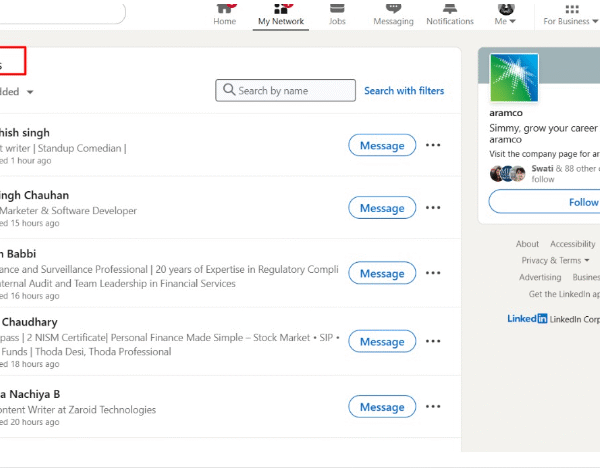Open the Recently added sort dropdown arrow
This screenshot has width=600, height=474.
tap(30, 92)
